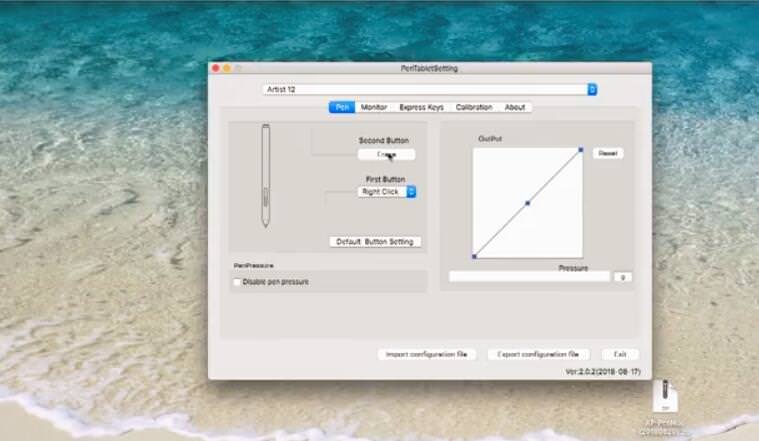
Task: Click Import configuration file button
Action: (x=426, y=354)
